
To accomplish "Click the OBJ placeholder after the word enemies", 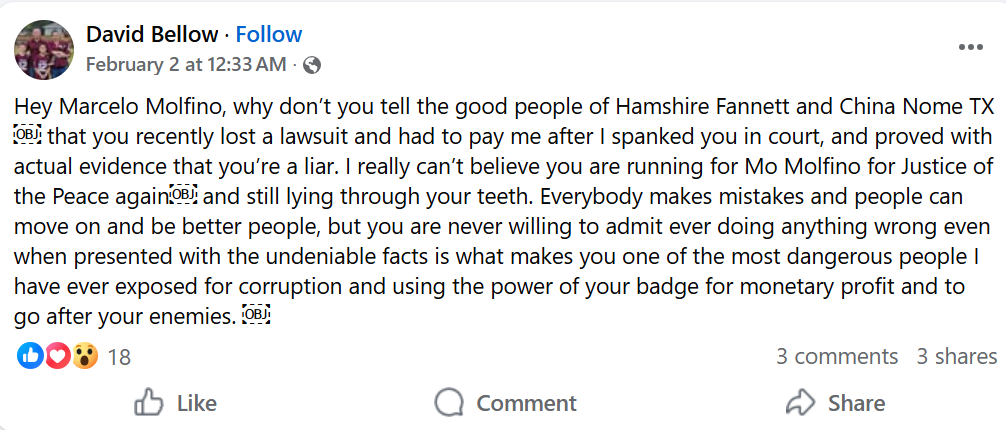I will point(257,316).
